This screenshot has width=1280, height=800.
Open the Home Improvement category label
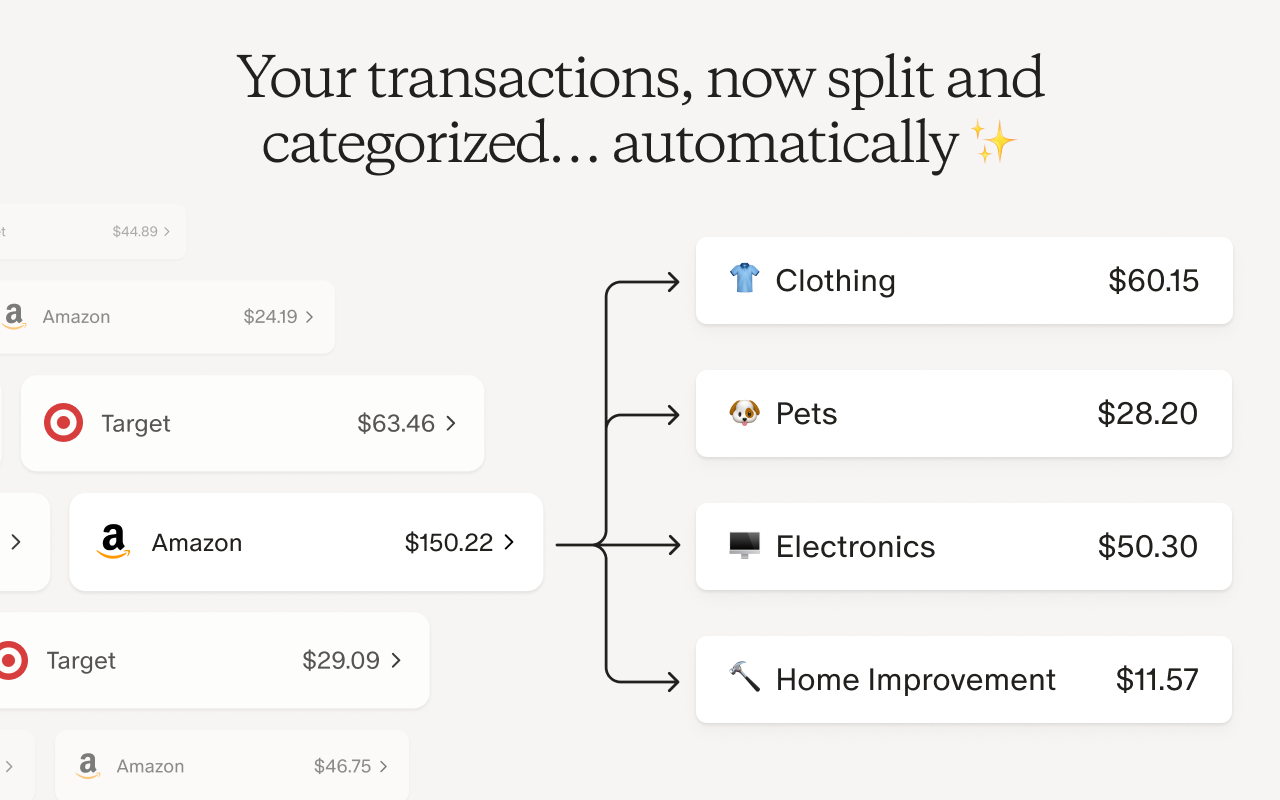(x=915, y=680)
